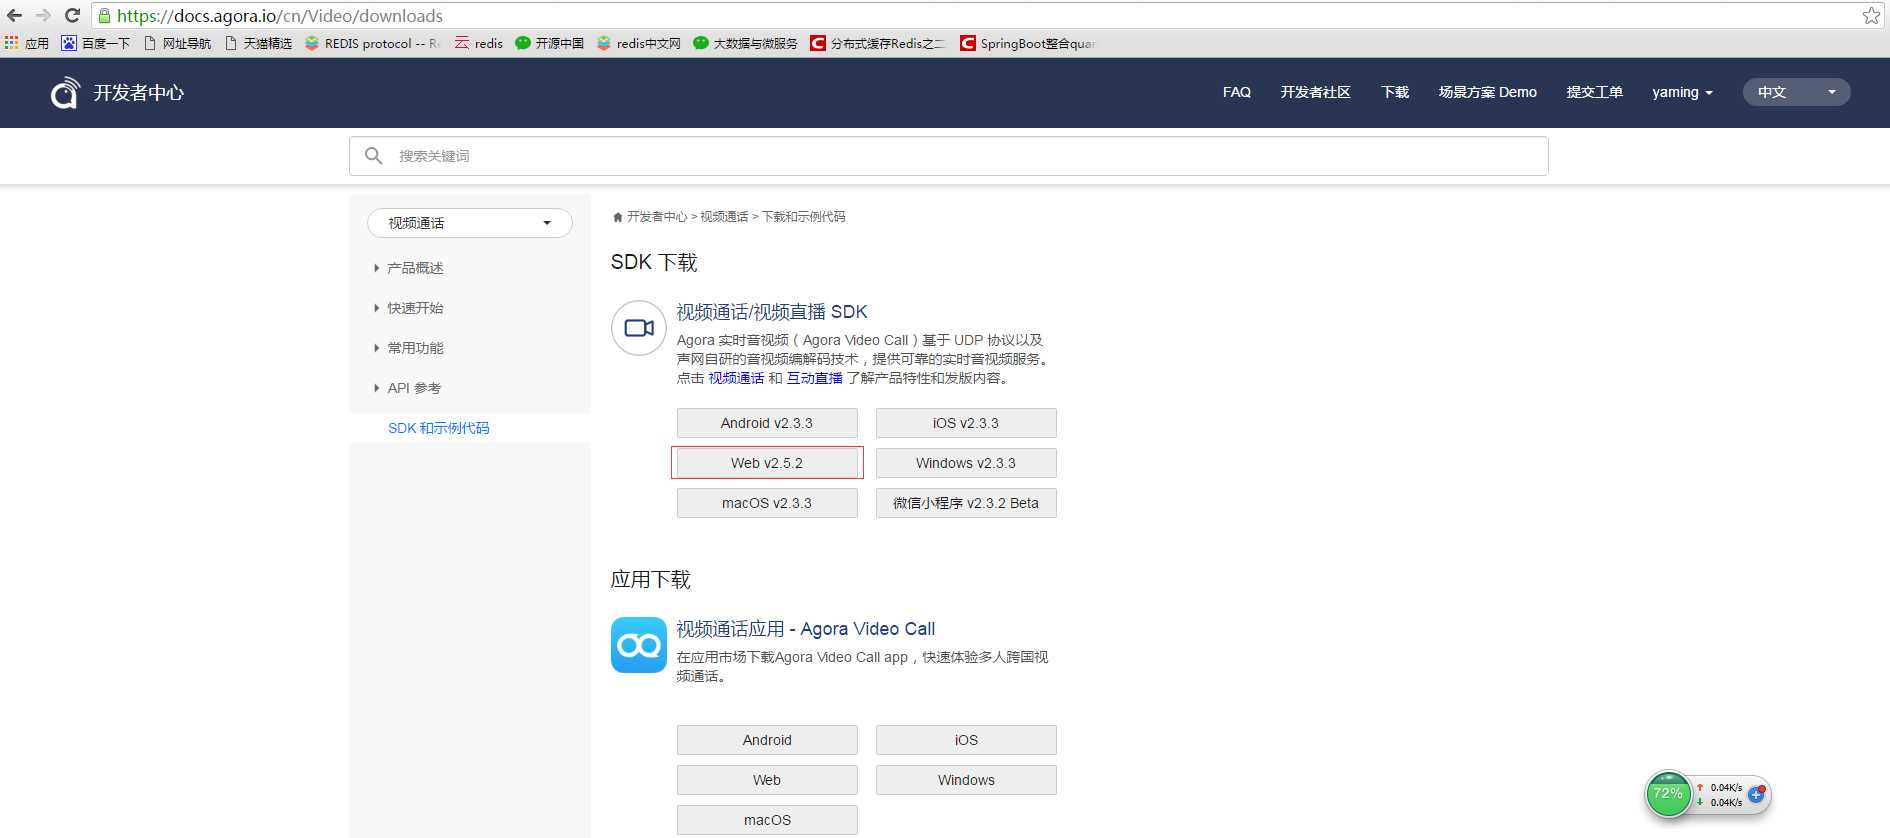Image resolution: width=1890 pixels, height=838 pixels.
Task: Download Windows v2.3.3 SDK
Action: pos(966,463)
